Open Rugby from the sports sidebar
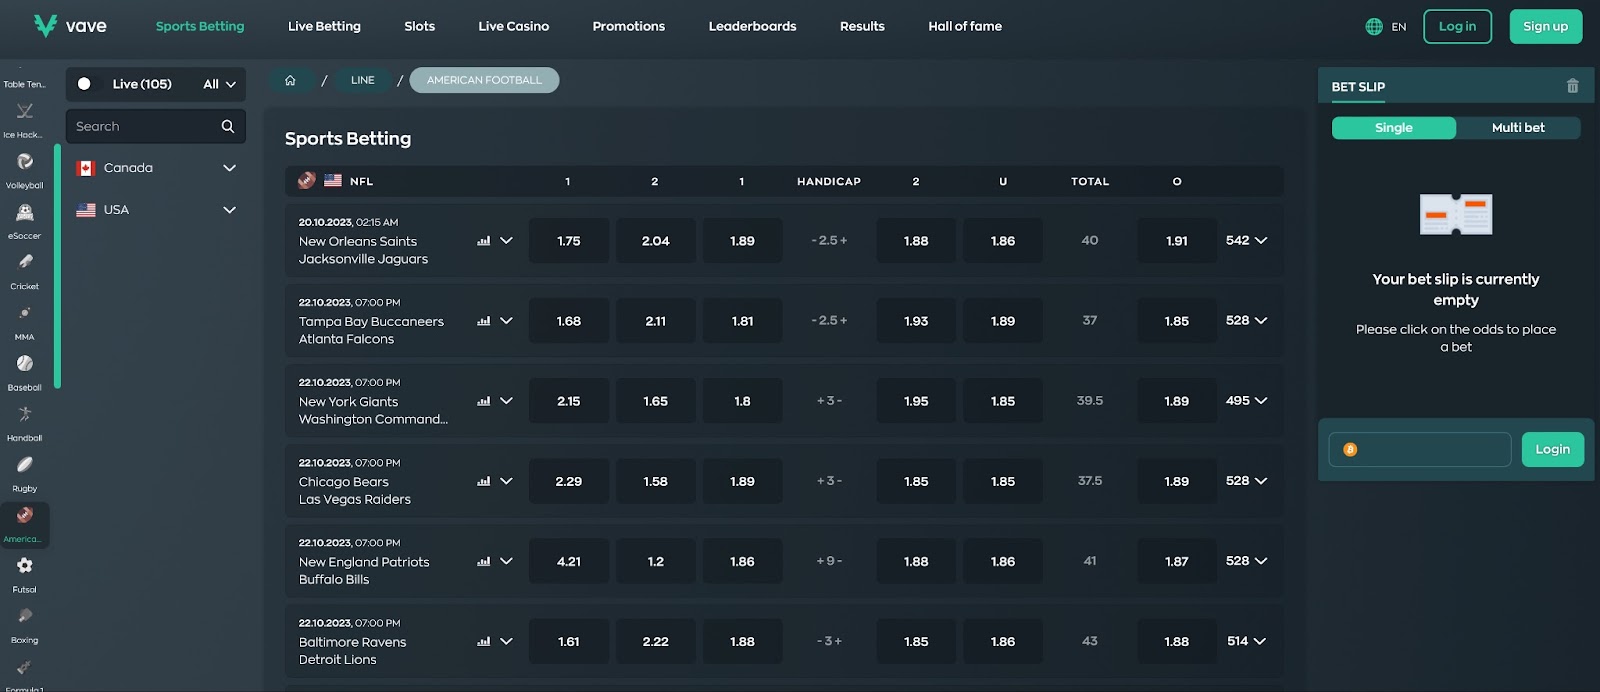The image size is (1600, 692). pos(25,471)
